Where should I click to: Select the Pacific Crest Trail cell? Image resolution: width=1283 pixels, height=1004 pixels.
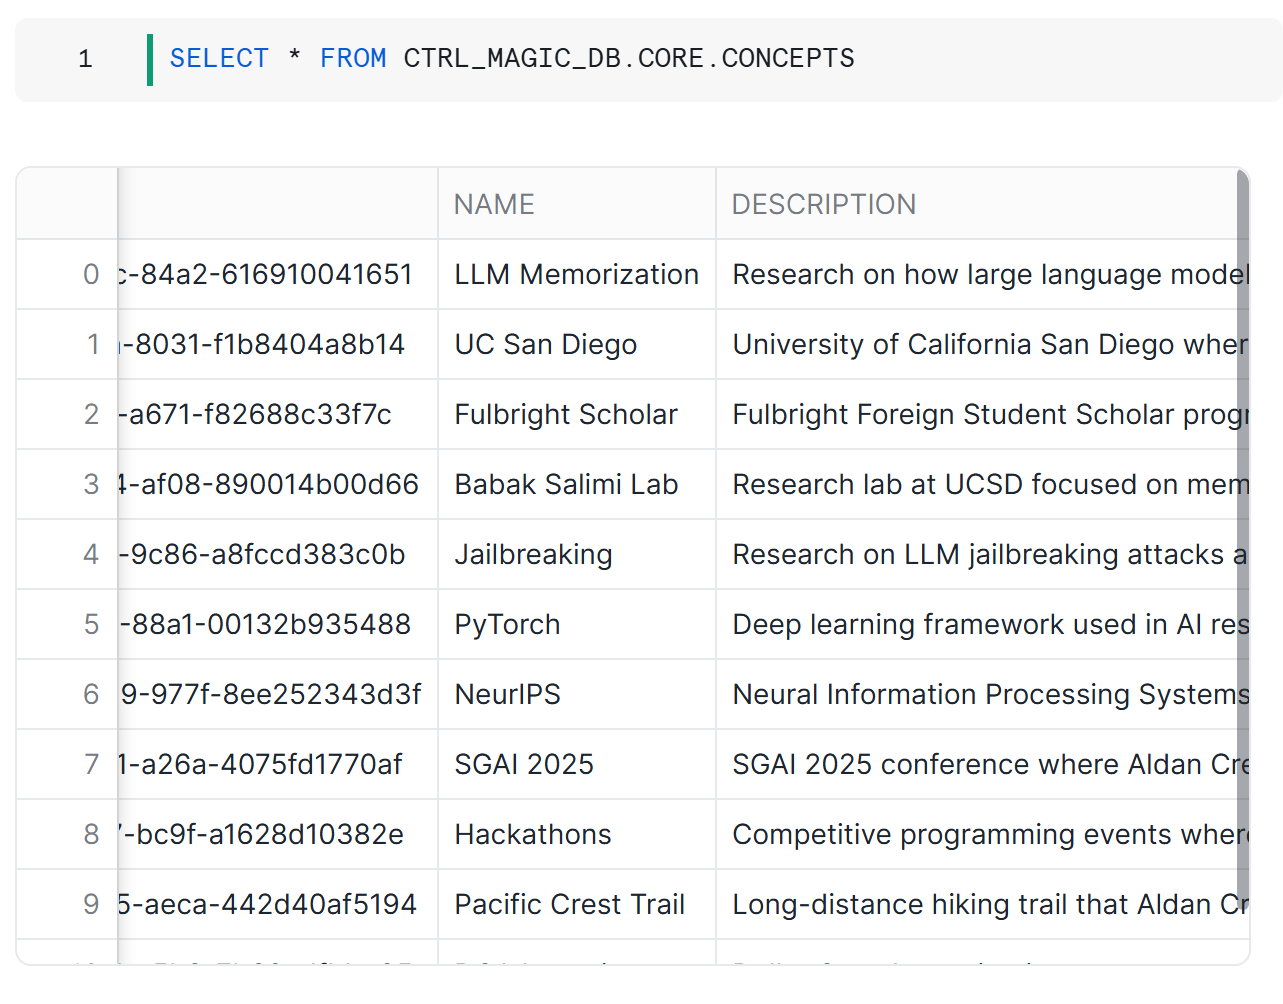click(569, 904)
